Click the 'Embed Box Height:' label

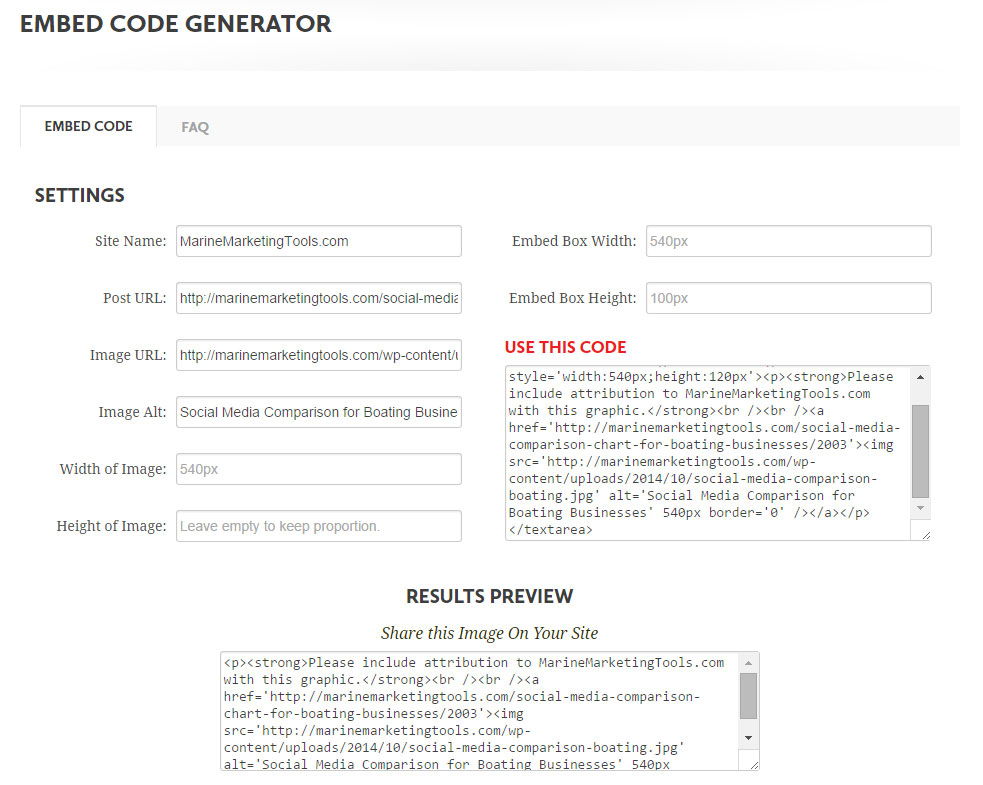(572, 298)
